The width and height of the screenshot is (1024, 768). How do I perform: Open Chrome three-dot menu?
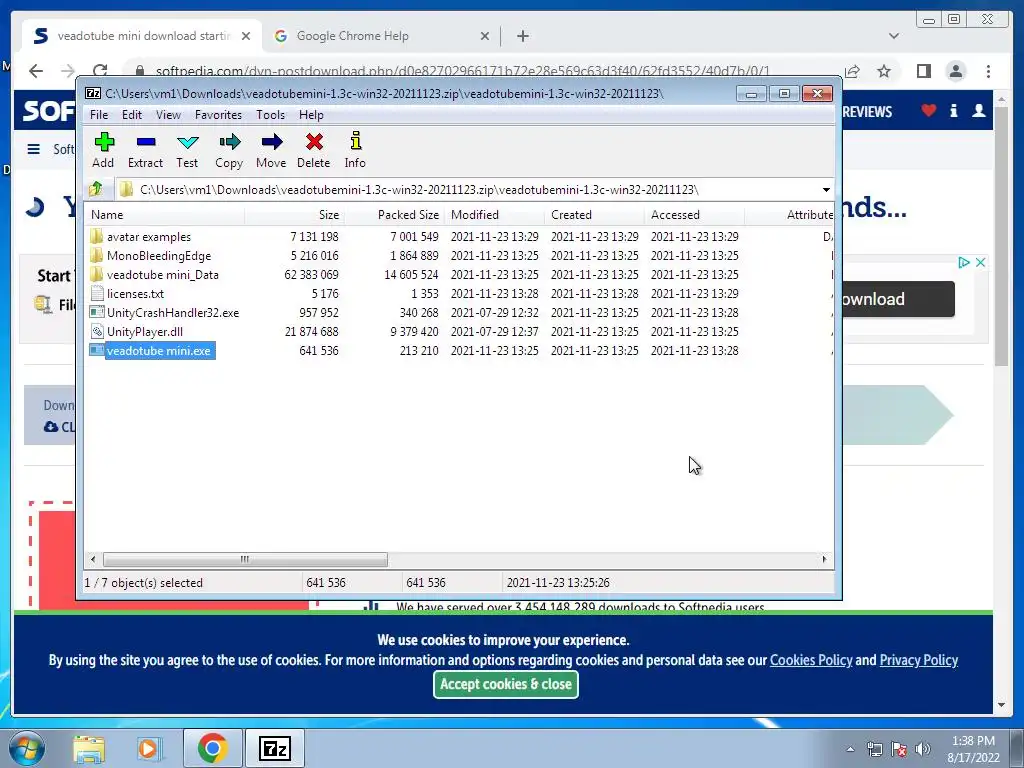988,71
